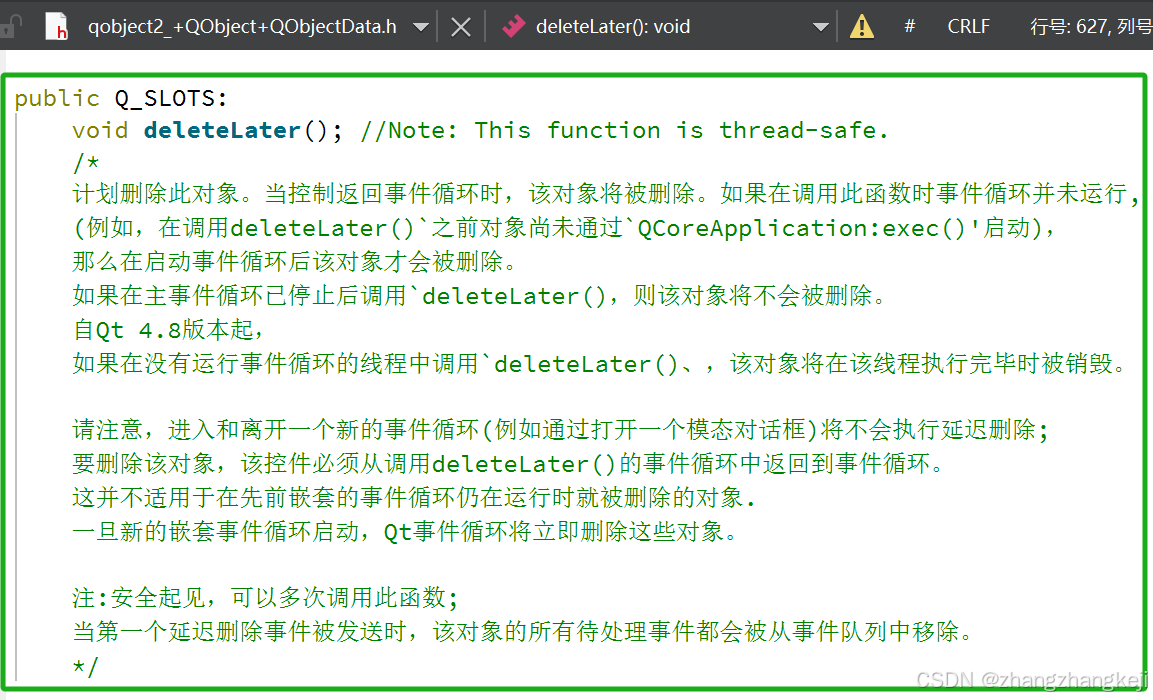
Task: Click the deleteLater() slot symbol icon
Action: (x=513, y=26)
